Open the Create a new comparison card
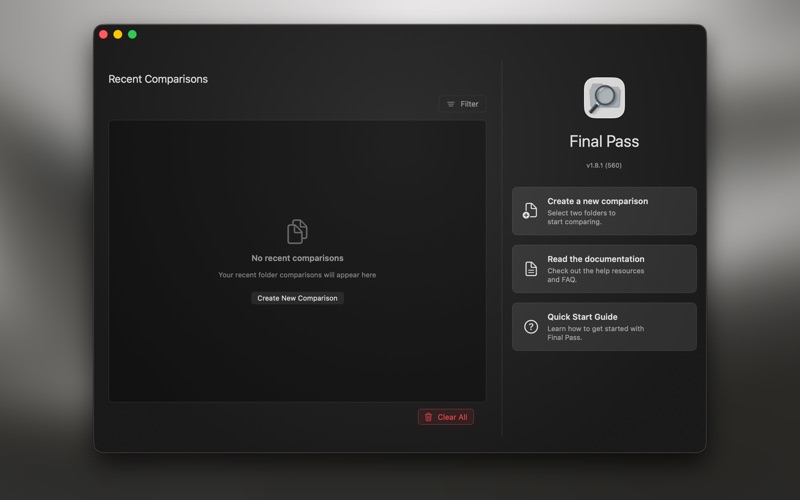The image size is (800, 500). click(x=604, y=211)
